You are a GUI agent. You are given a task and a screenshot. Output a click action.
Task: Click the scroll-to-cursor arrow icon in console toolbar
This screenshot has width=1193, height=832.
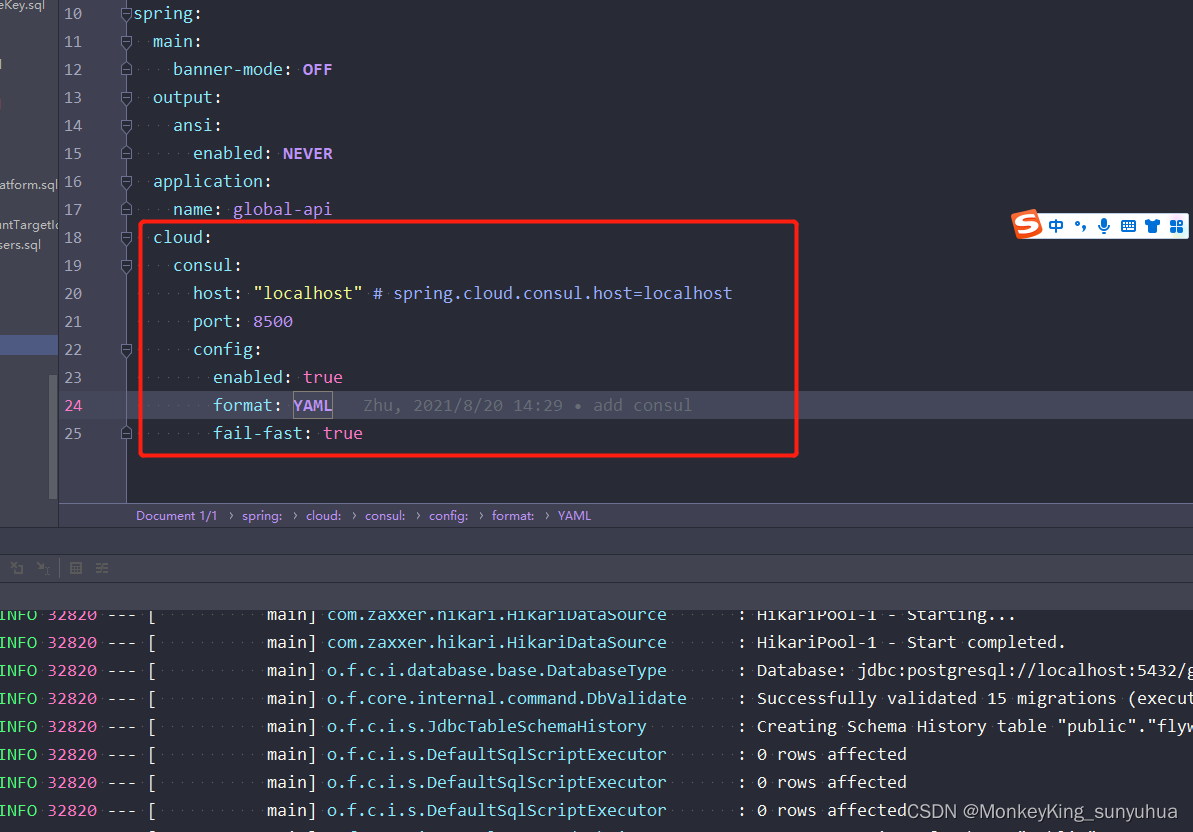(43, 568)
